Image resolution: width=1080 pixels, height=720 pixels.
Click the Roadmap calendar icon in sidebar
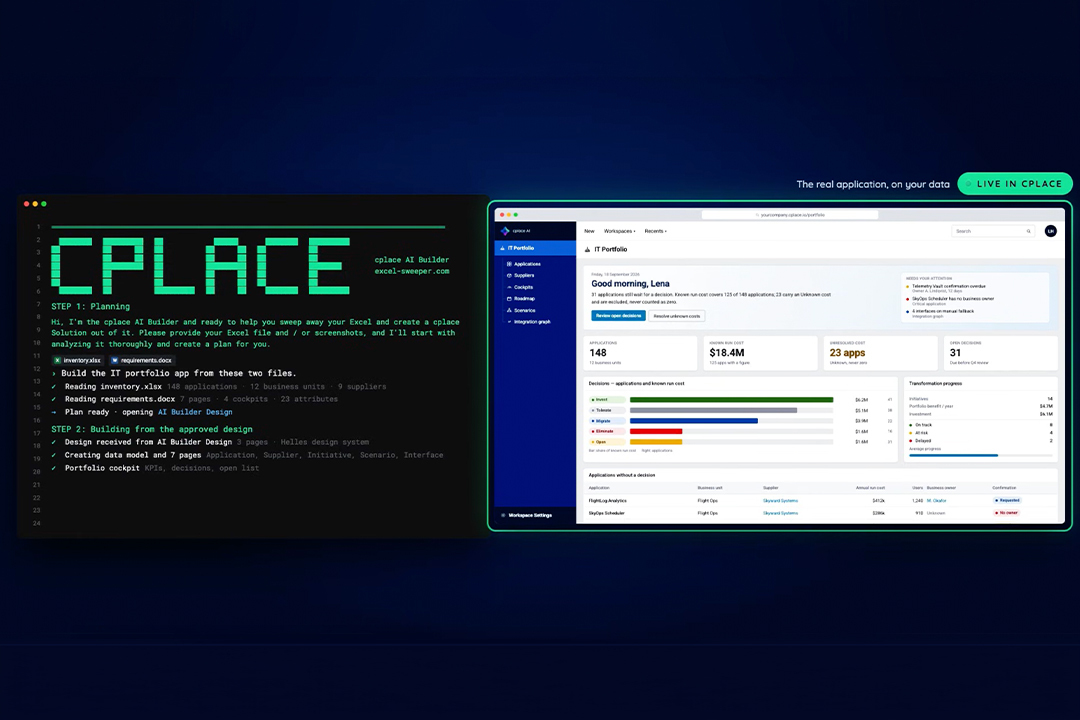coord(509,299)
